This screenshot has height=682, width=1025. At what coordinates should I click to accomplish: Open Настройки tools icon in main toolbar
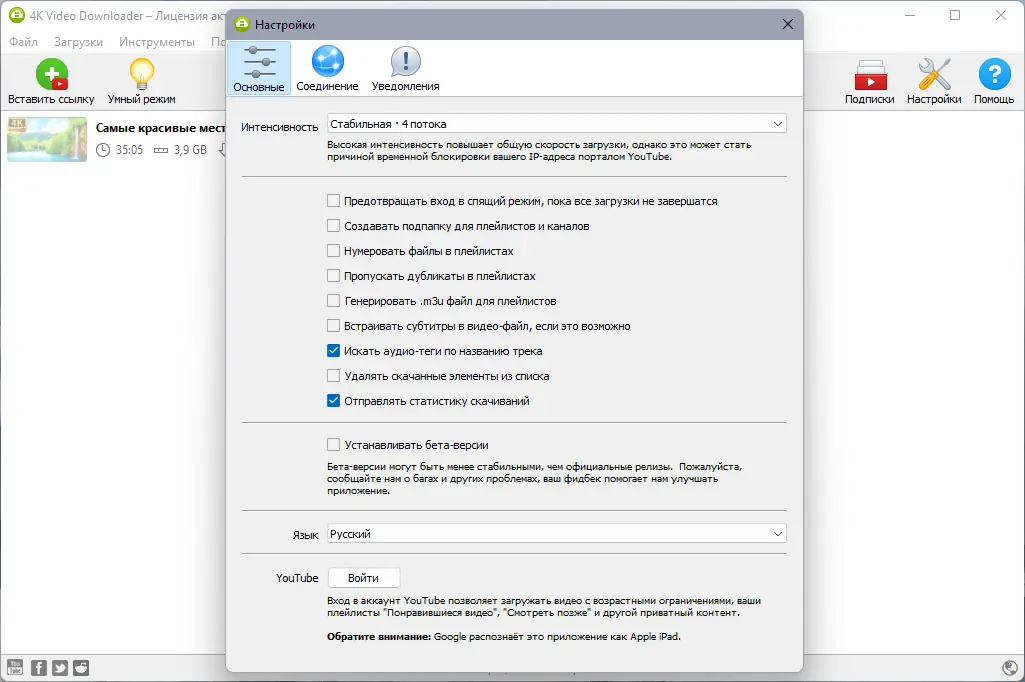(934, 74)
